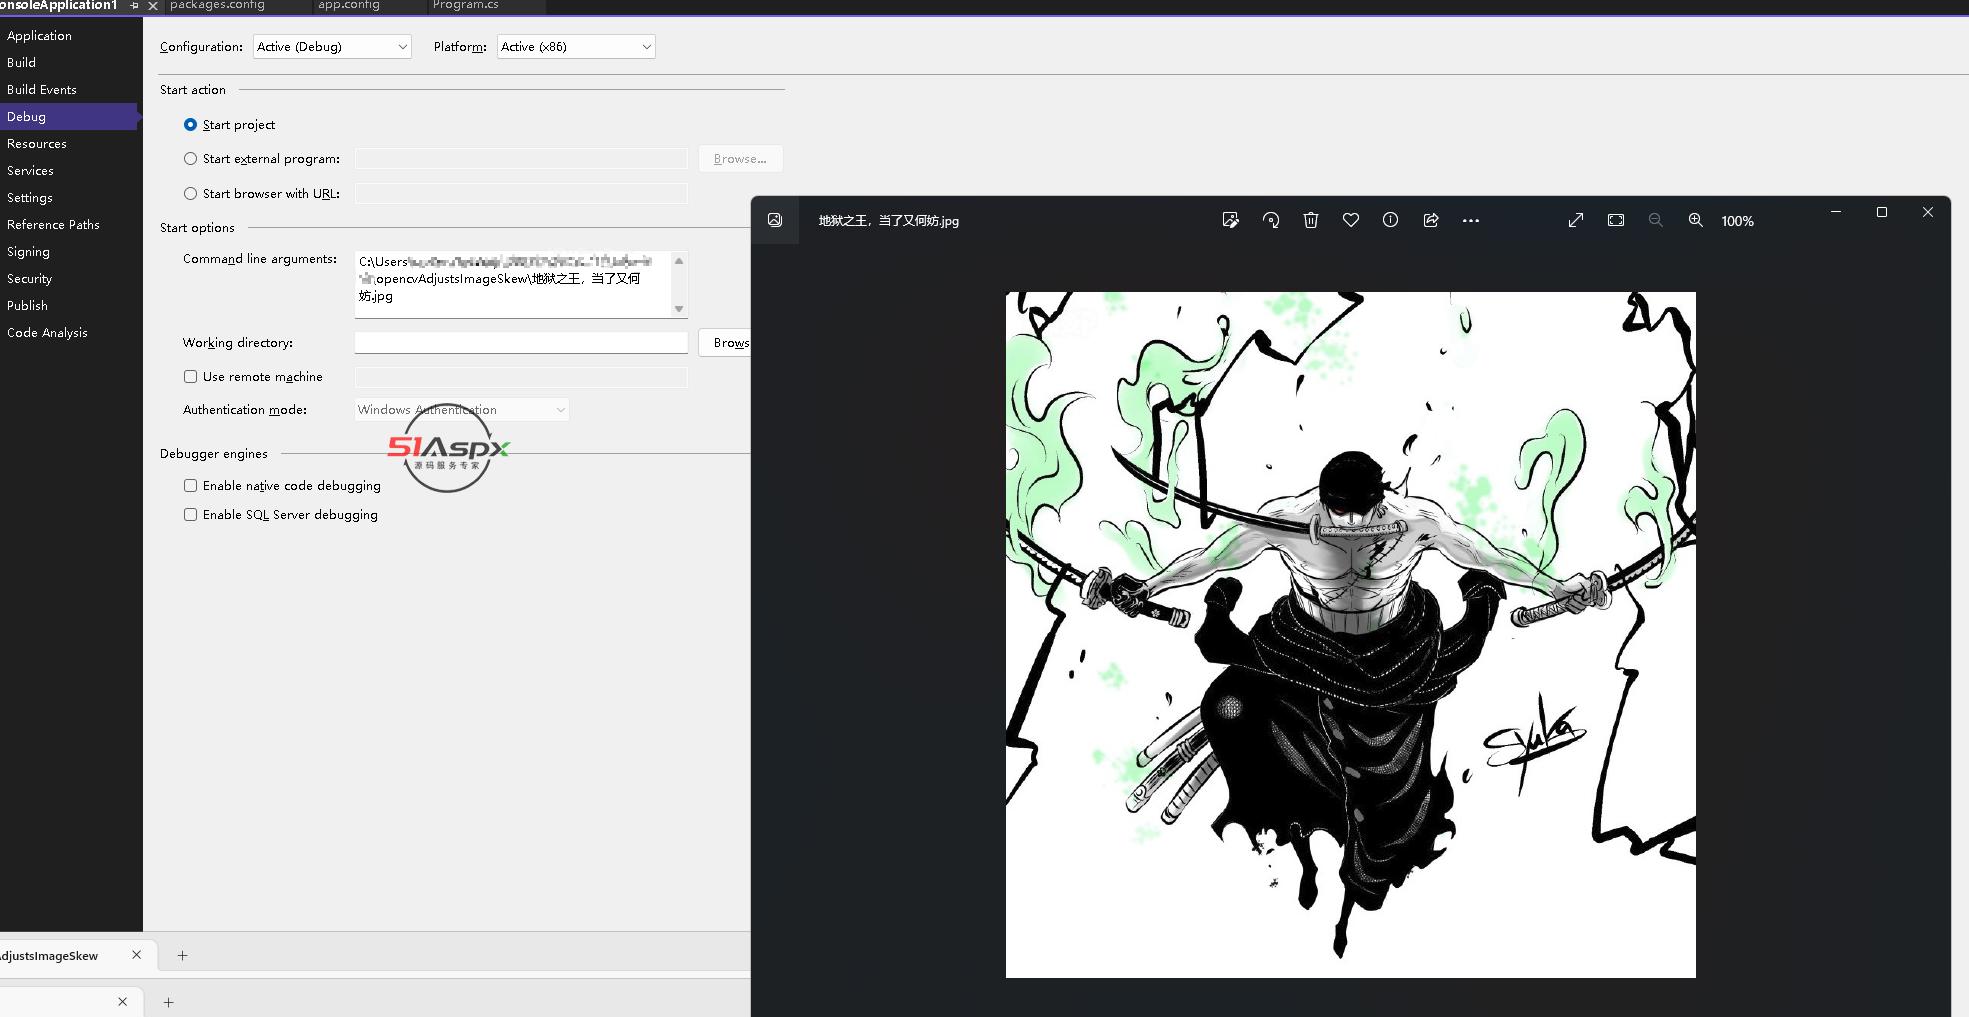Open the Settings properties page
1969x1017 pixels.
click(29, 198)
